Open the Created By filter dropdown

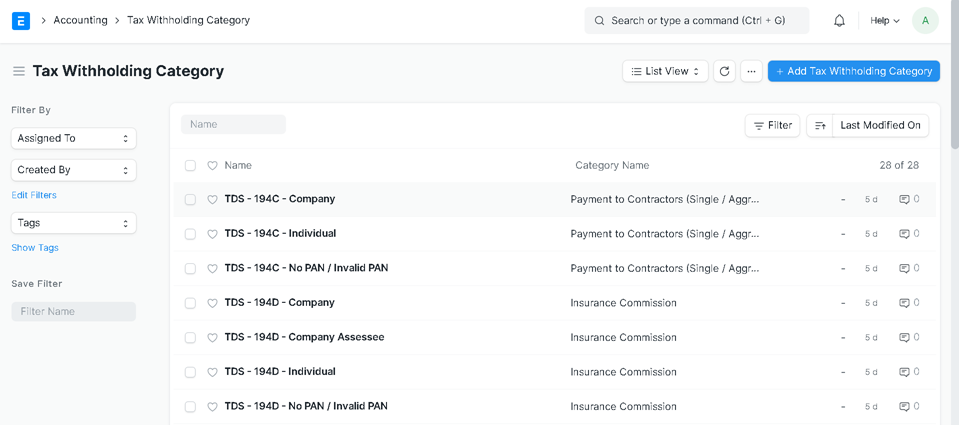click(x=73, y=170)
